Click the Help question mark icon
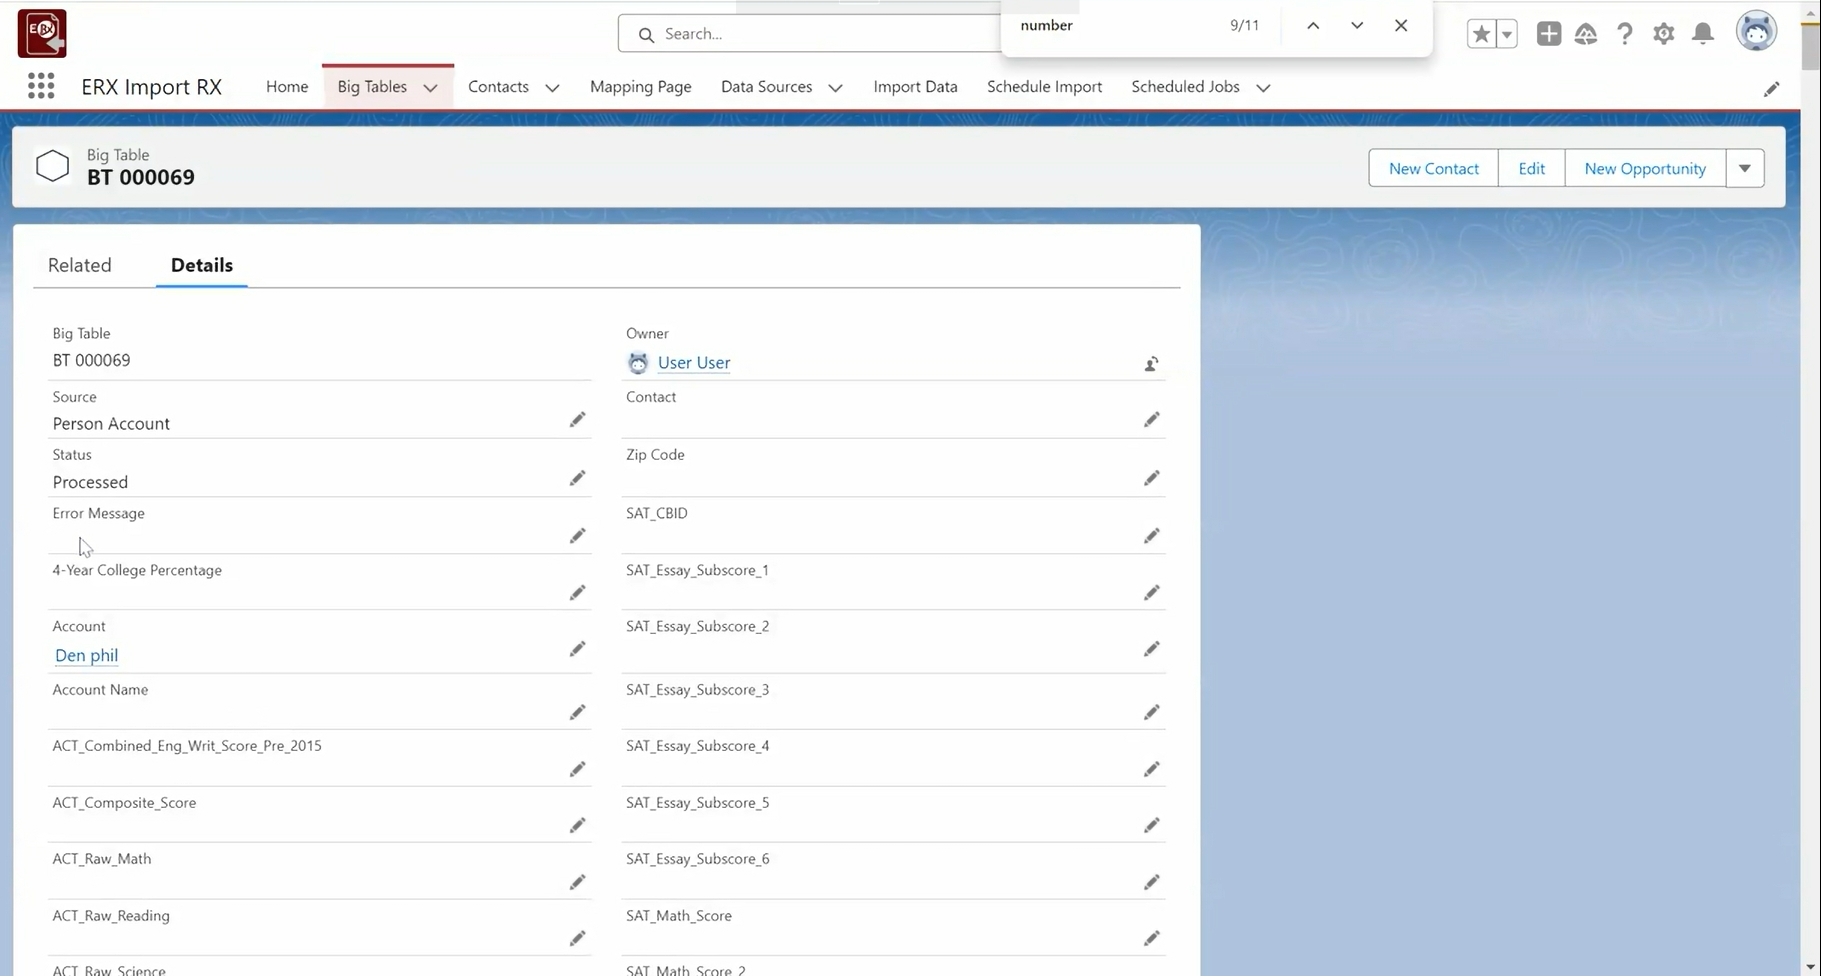Viewport: 1821px width, 976px height. tap(1625, 34)
